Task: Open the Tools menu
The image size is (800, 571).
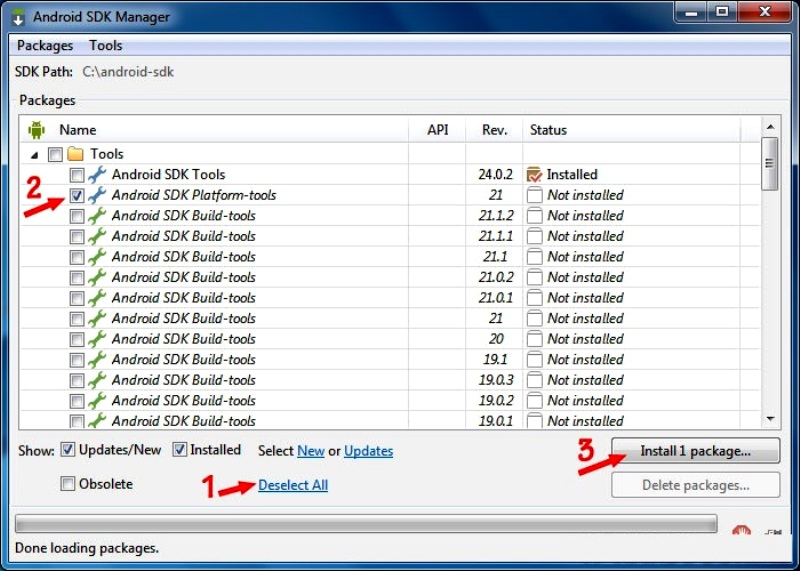Action: 106,45
